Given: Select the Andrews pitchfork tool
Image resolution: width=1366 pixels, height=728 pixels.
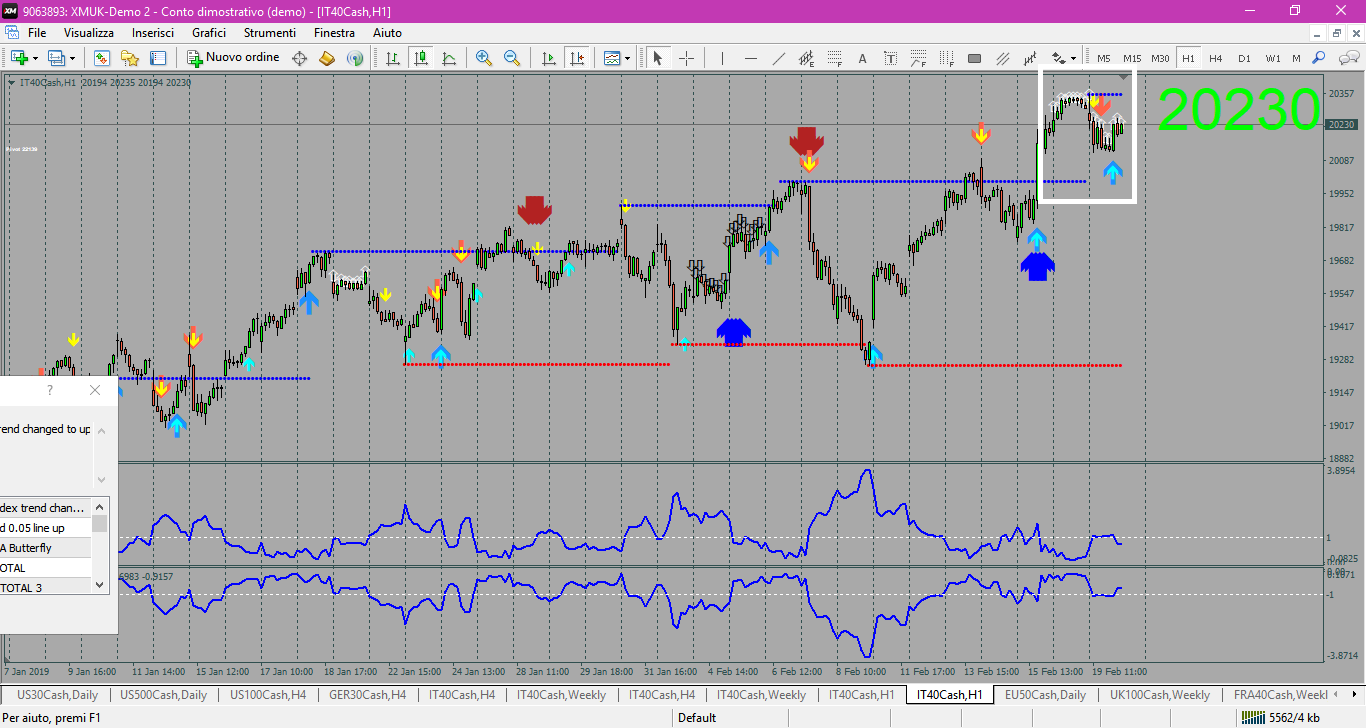Looking at the screenshot, I should (1002, 58).
